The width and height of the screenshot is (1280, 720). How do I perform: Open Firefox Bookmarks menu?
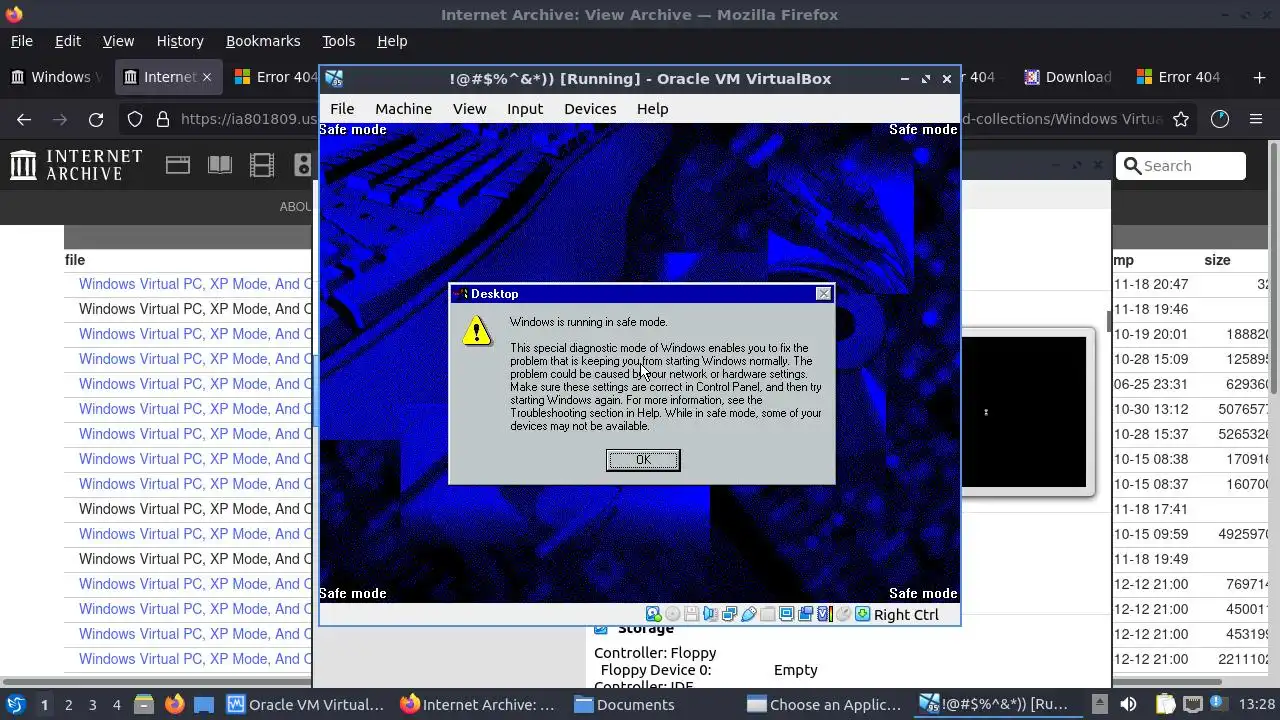(x=263, y=41)
